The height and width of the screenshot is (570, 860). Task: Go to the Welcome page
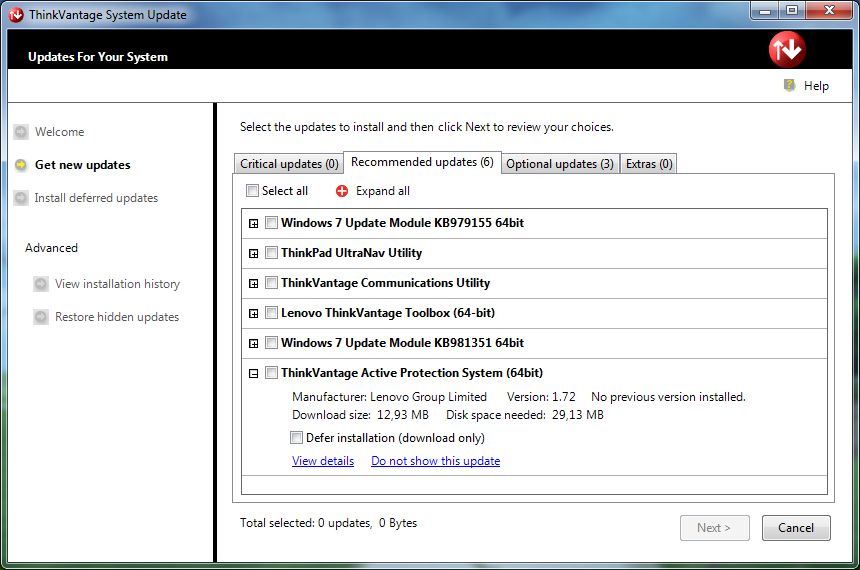pos(59,132)
